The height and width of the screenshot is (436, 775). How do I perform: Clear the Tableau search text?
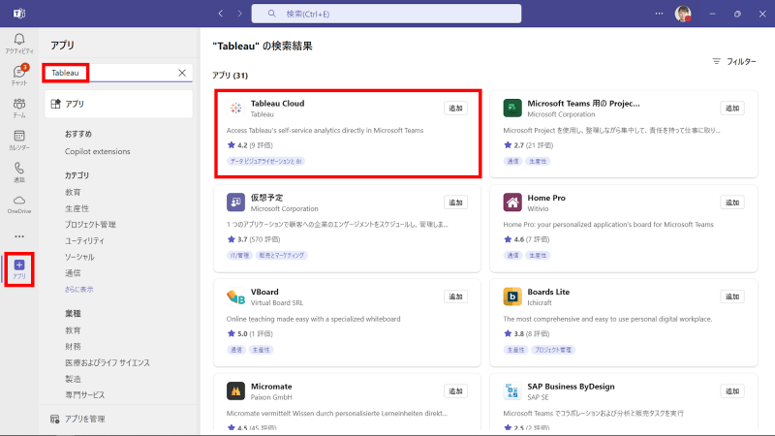(182, 73)
